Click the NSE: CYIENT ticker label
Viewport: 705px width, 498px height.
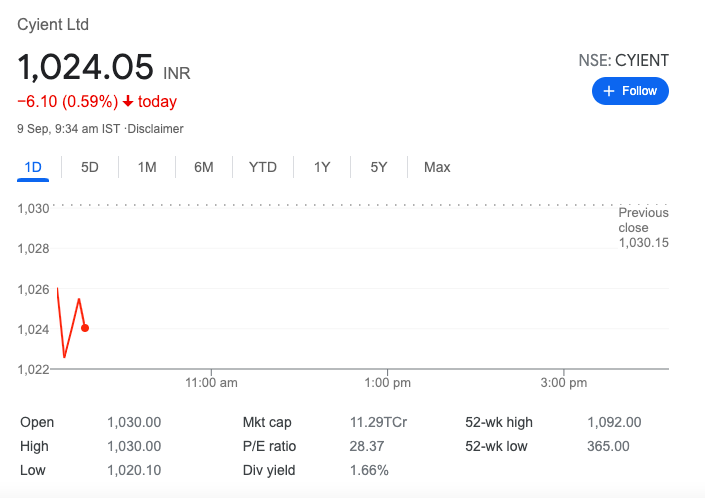point(624,60)
